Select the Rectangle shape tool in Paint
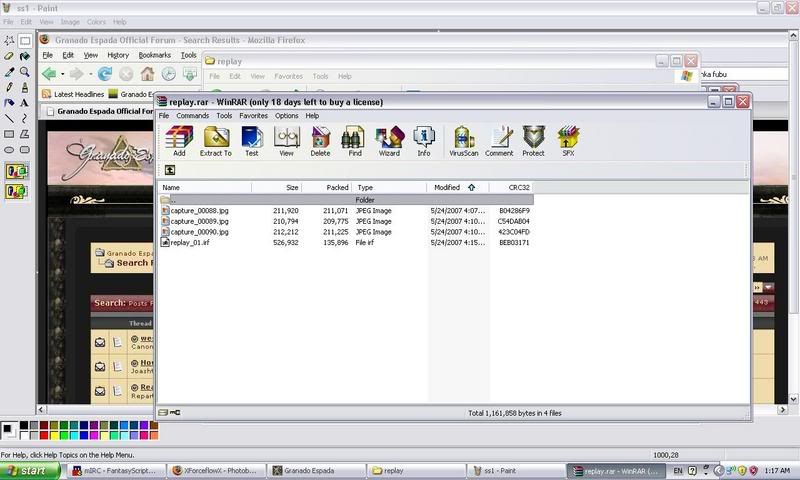The width and height of the screenshot is (800, 480). click(x=9, y=134)
